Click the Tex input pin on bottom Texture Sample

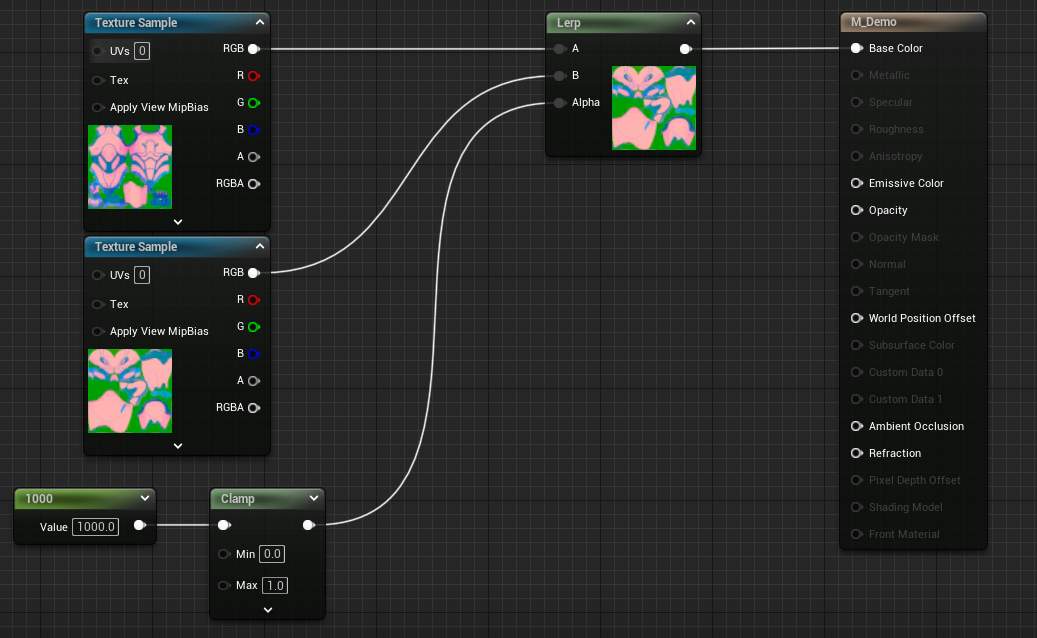click(98, 304)
